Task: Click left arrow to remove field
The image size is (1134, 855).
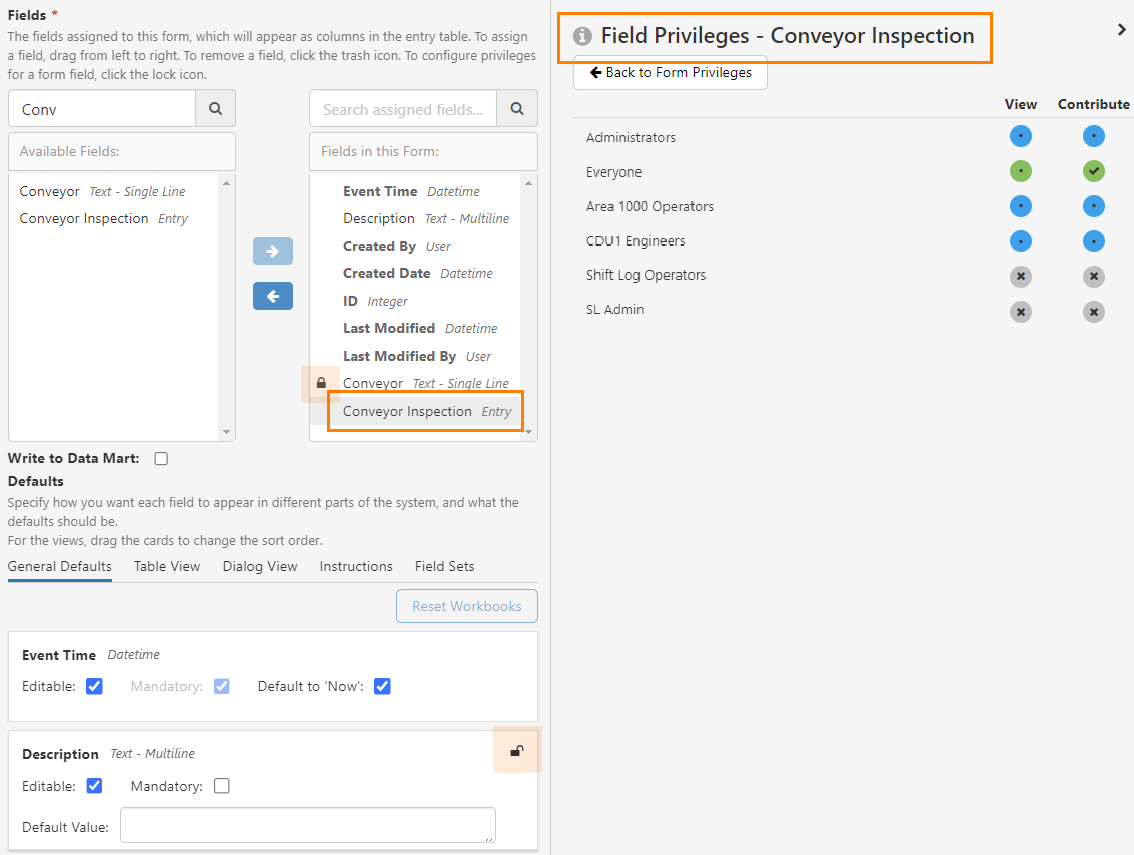Action: [272, 296]
